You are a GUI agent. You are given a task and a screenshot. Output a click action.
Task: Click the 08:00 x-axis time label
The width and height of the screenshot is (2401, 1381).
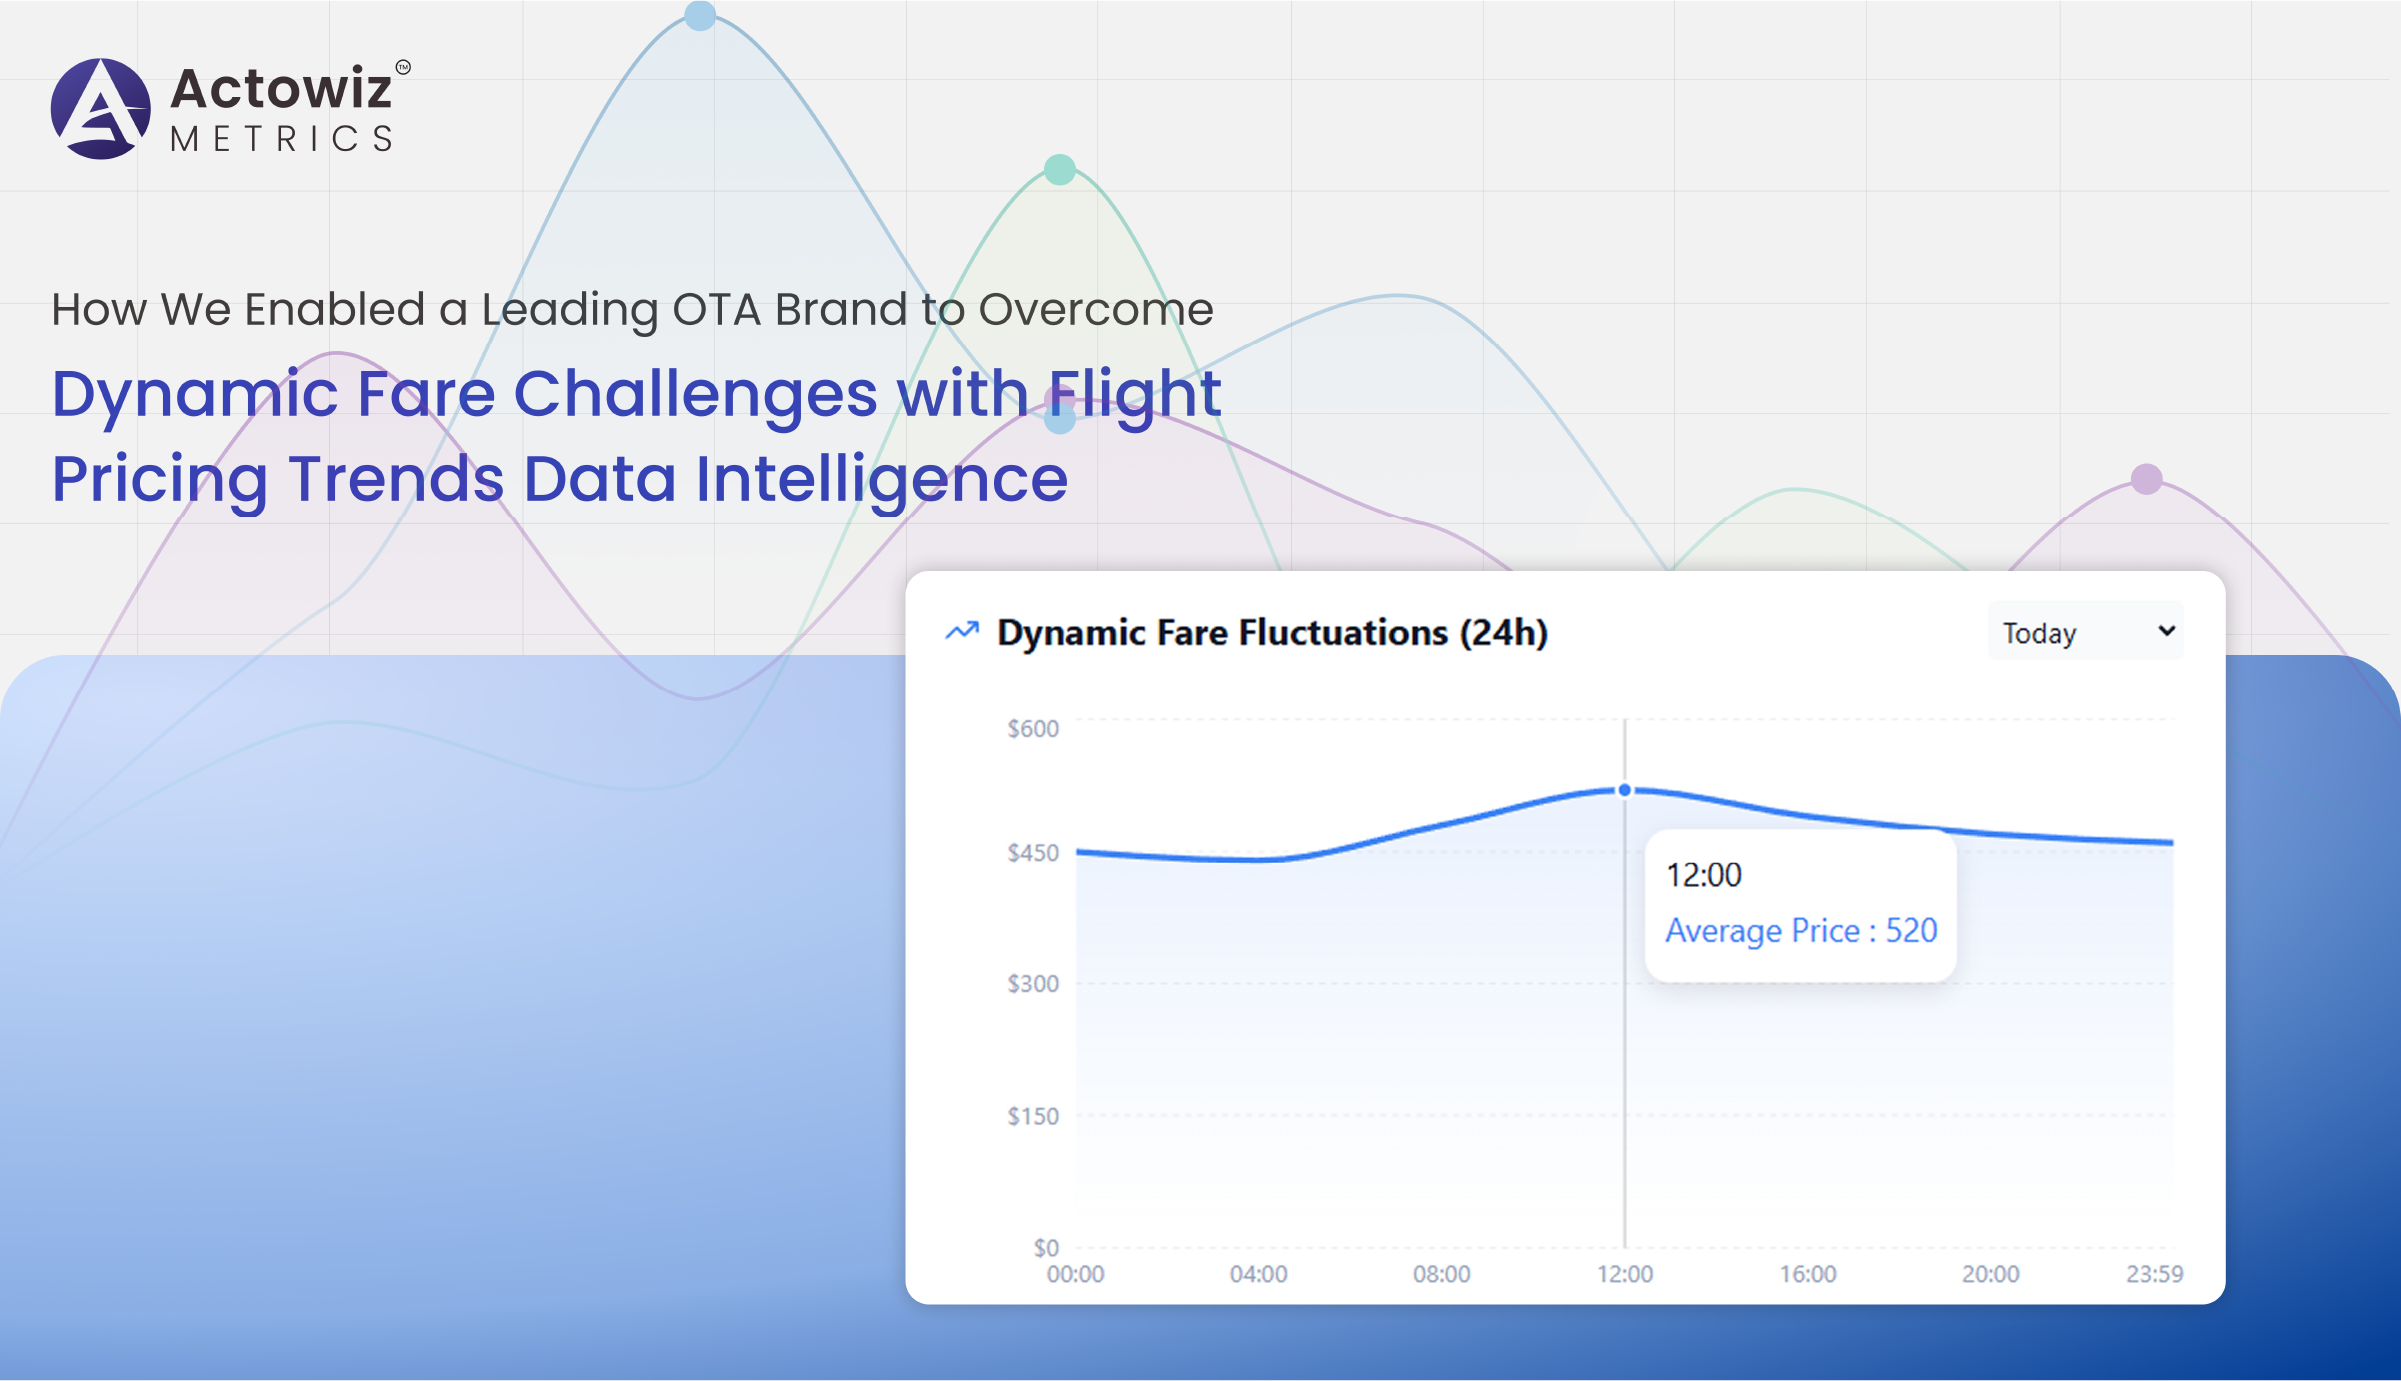click(1441, 1274)
